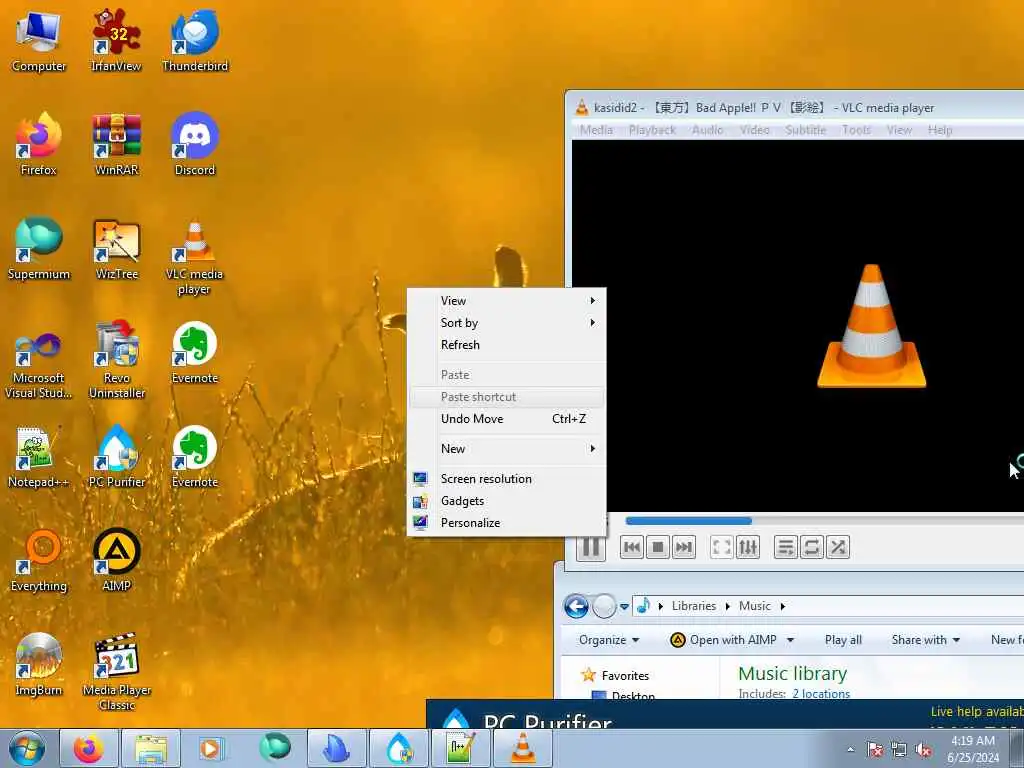The height and width of the screenshot is (768, 1024).
Task: Click Music in the Explorer address bar
Action: point(754,606)
